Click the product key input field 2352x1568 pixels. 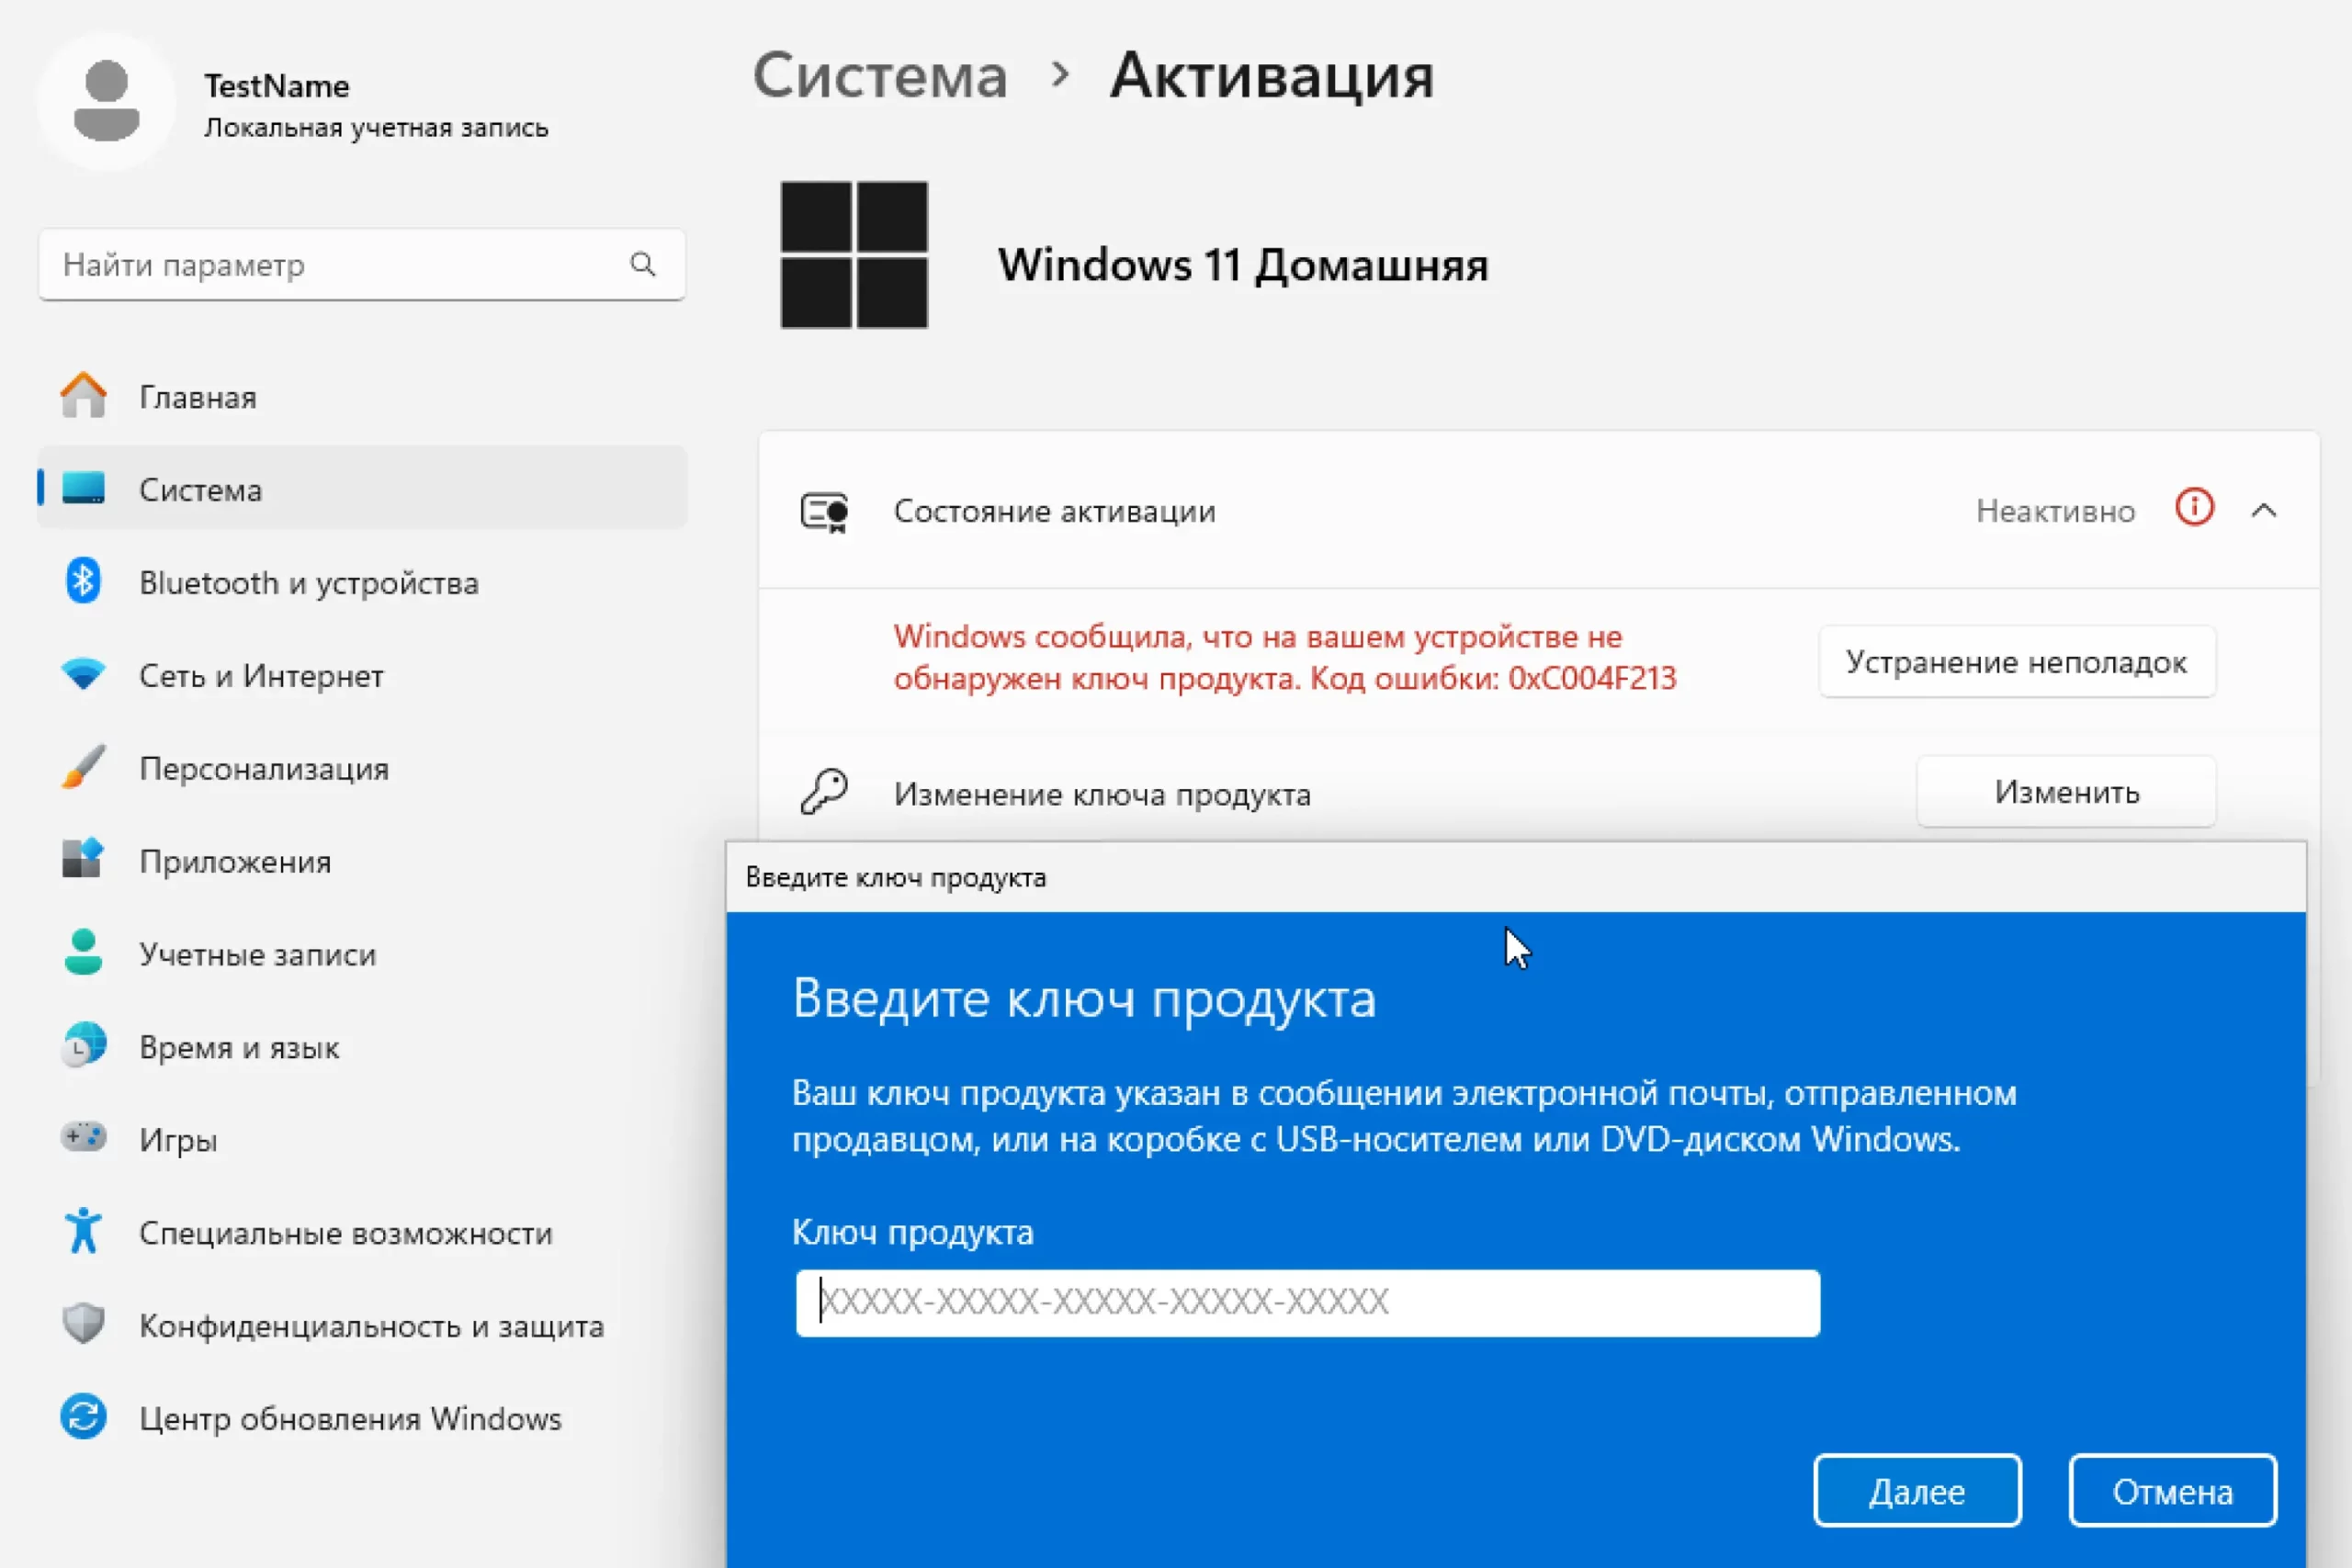point(1307,1302)
